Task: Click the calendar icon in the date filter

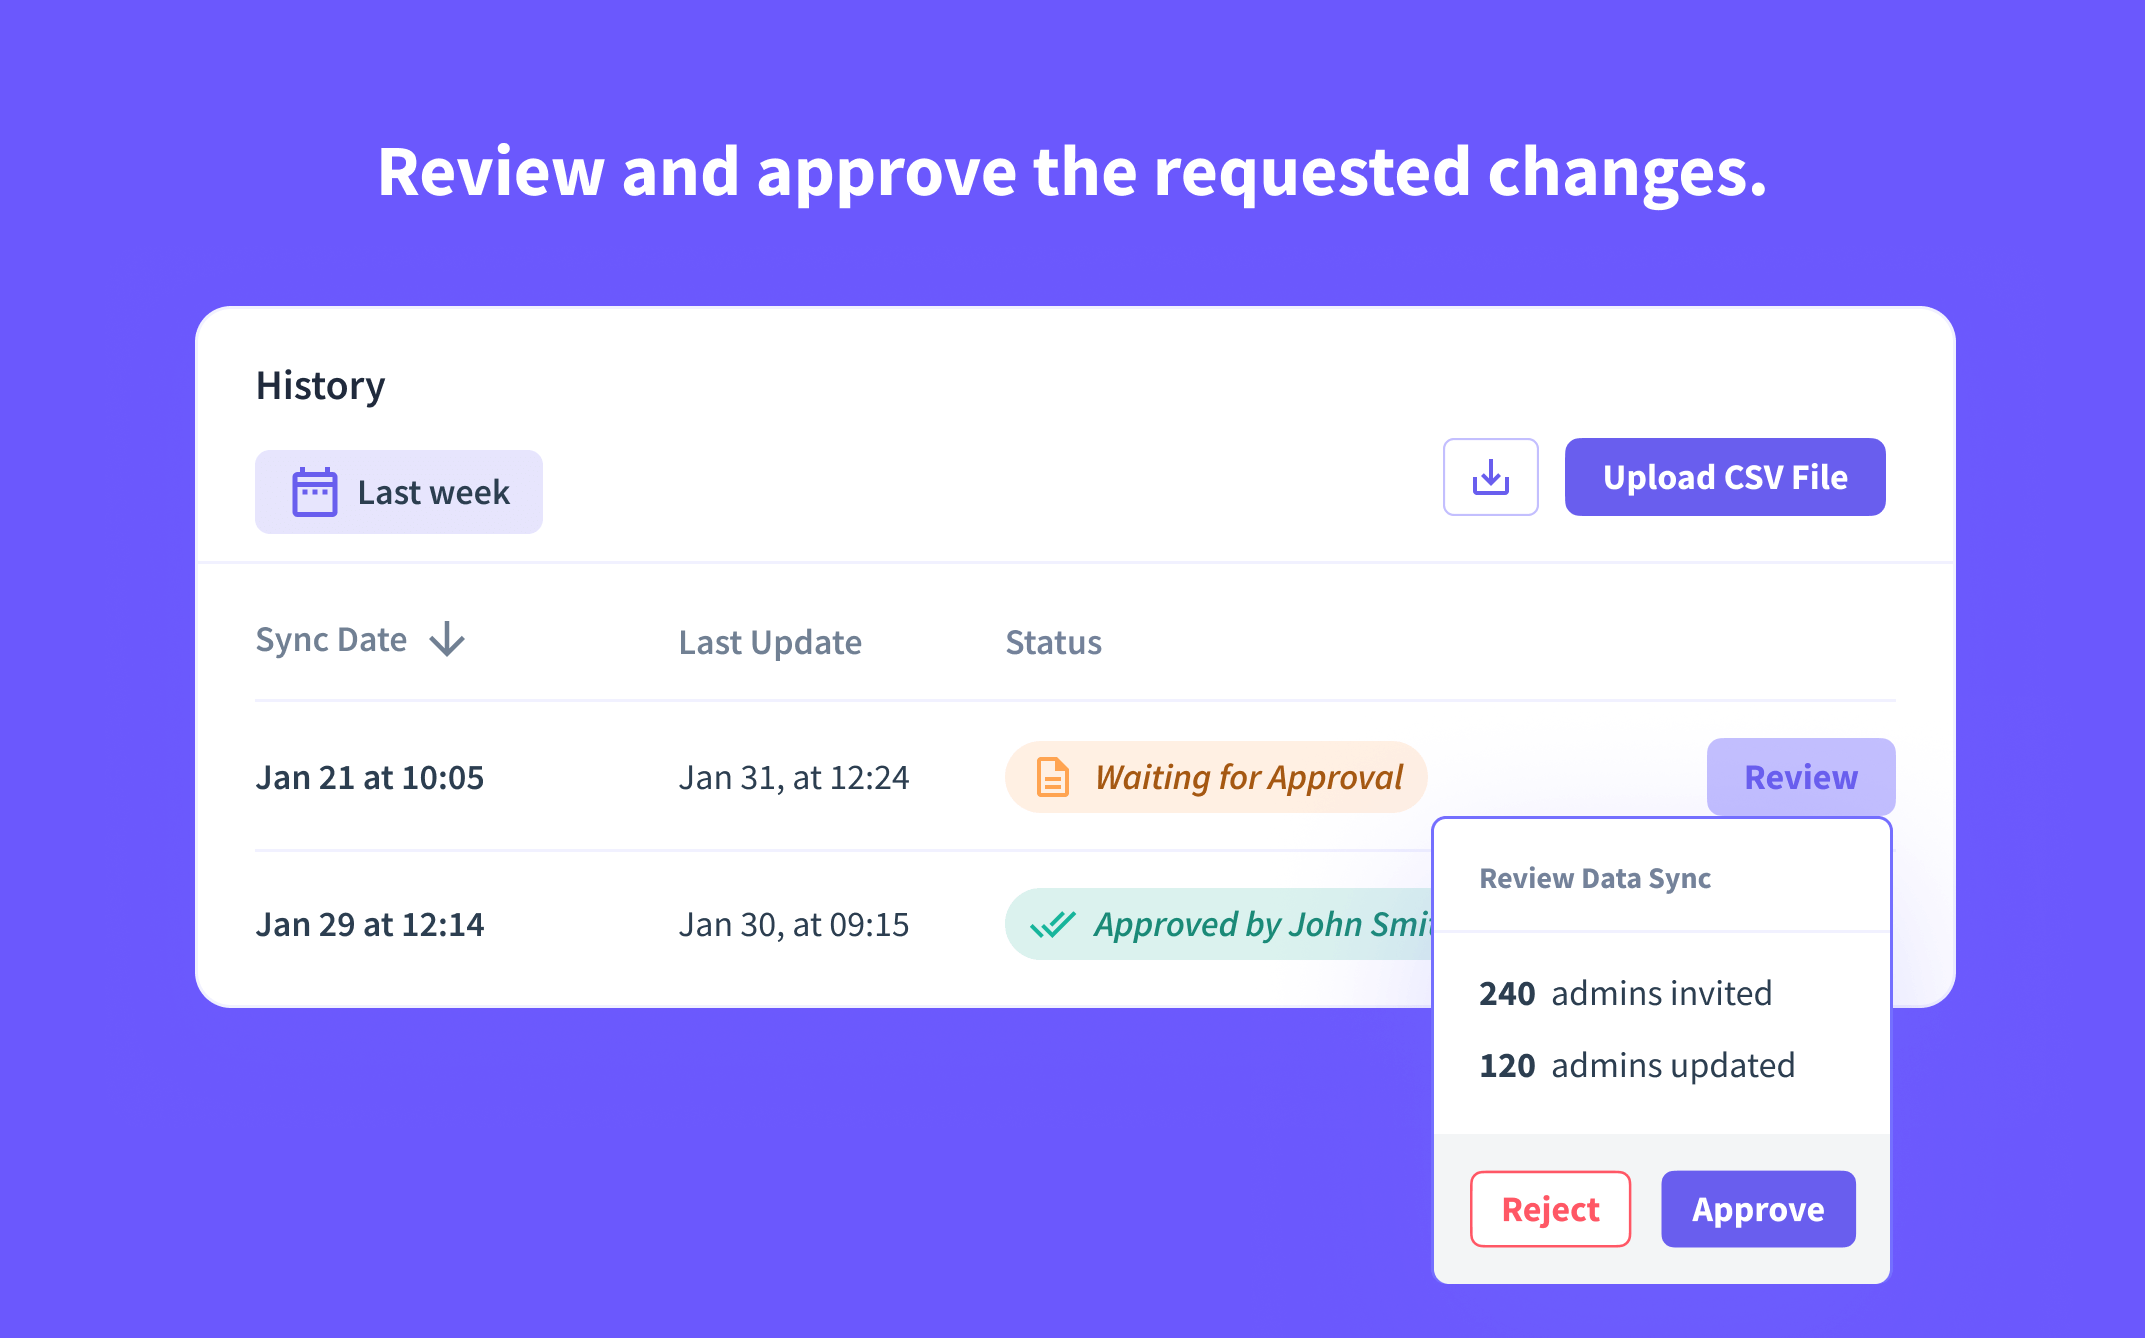Action: coord(313,491)
